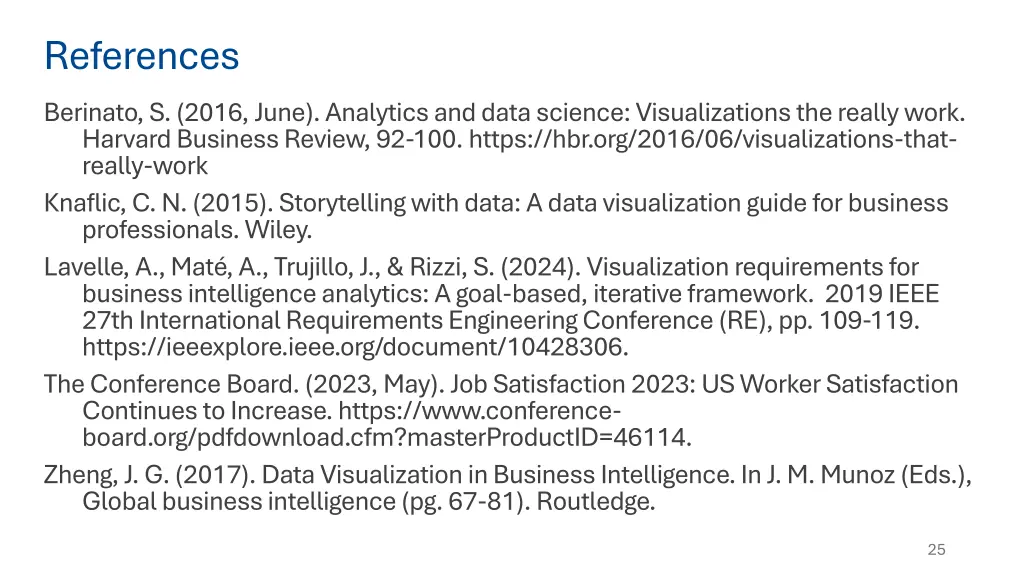Click the author name Knaflic, C. N.
Screen dimensions: 1024x576
(x=116, y=203)
